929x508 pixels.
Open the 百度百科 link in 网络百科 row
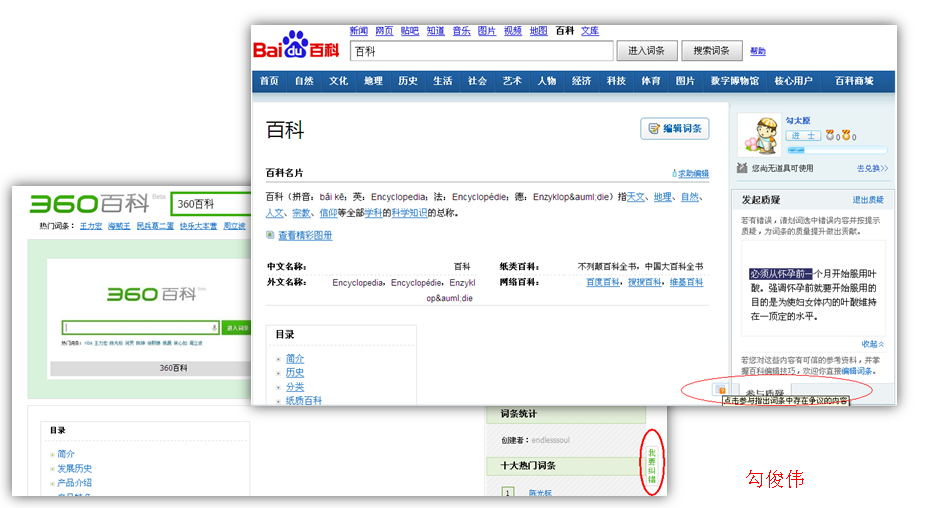point(603,282)
